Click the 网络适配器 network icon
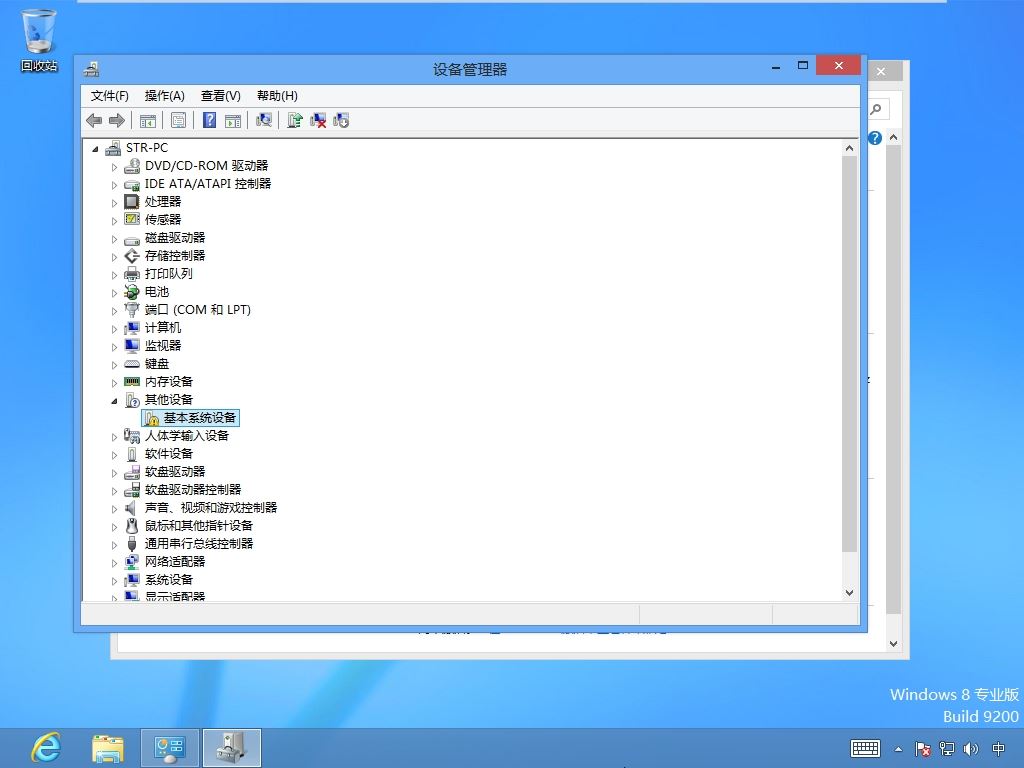The width and height of the screenshot is (1024, 768). point(132,562)
